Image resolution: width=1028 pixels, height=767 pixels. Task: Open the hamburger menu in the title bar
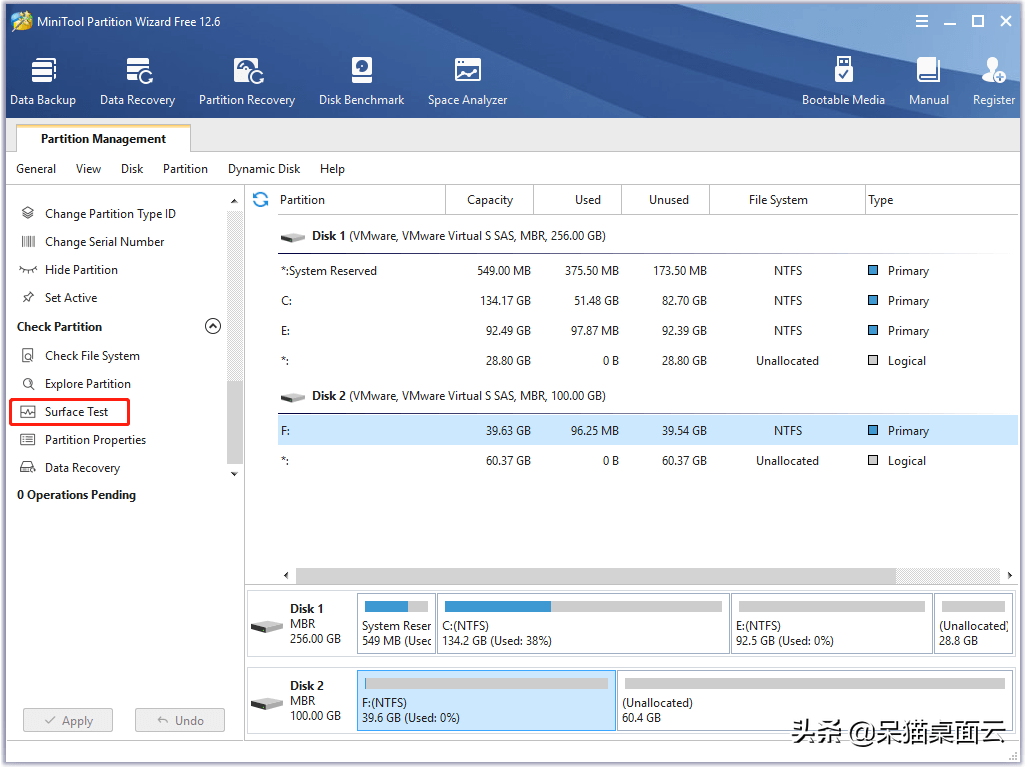click(922, 22)
